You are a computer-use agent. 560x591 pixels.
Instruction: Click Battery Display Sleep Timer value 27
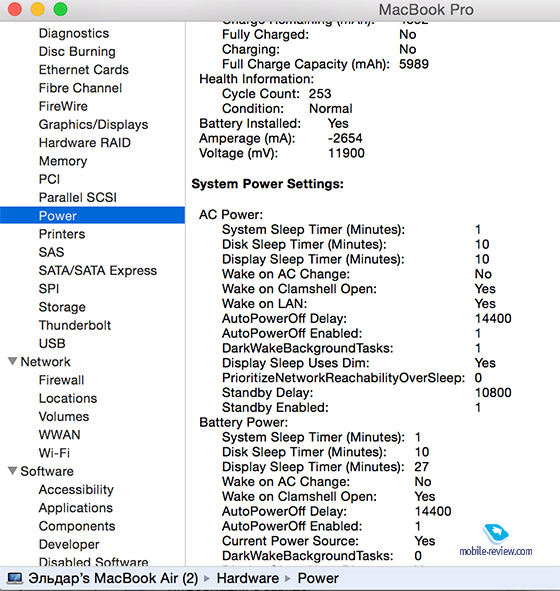pos(421,467)
